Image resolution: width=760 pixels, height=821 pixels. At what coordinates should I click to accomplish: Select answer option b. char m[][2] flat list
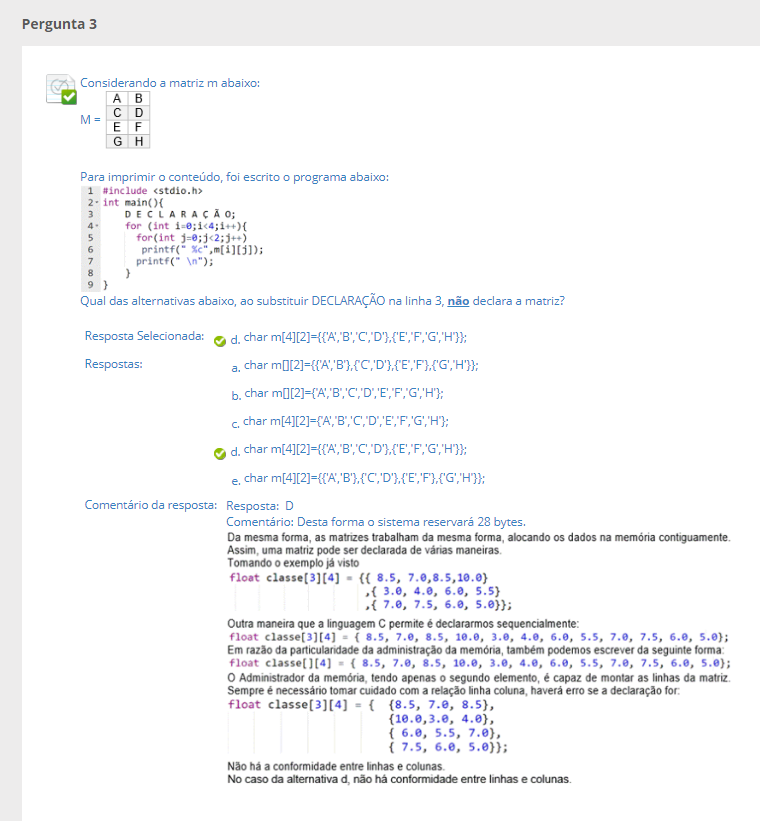point(343,394)
